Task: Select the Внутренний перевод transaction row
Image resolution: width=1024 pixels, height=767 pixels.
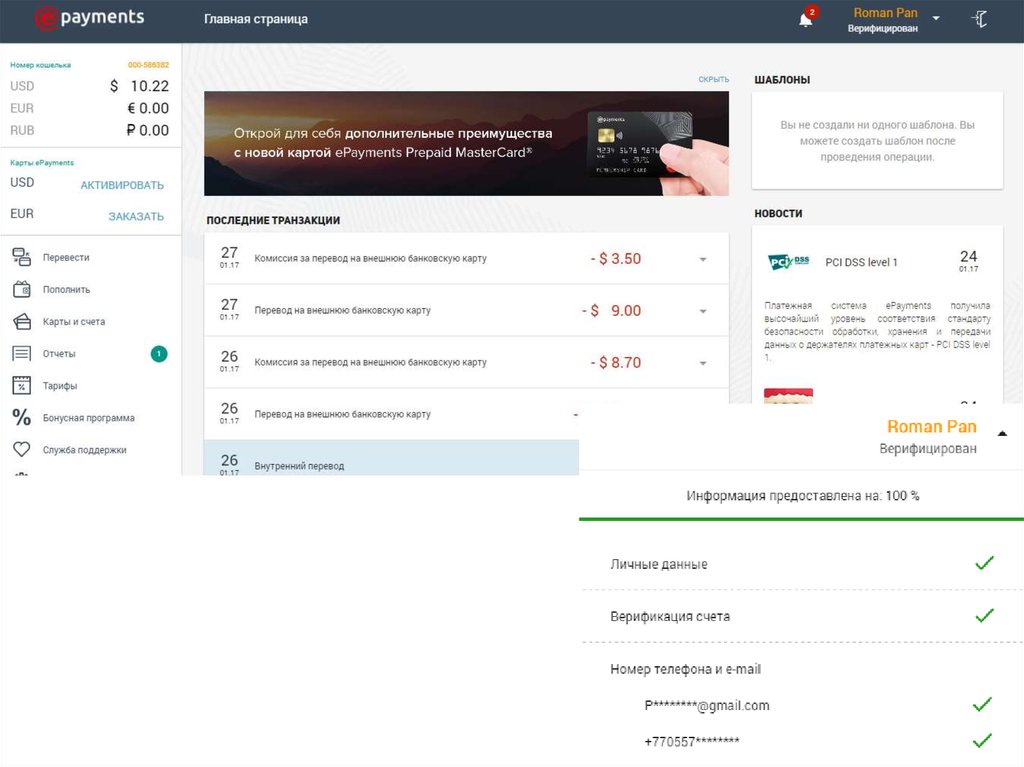Action: point(390,463)
